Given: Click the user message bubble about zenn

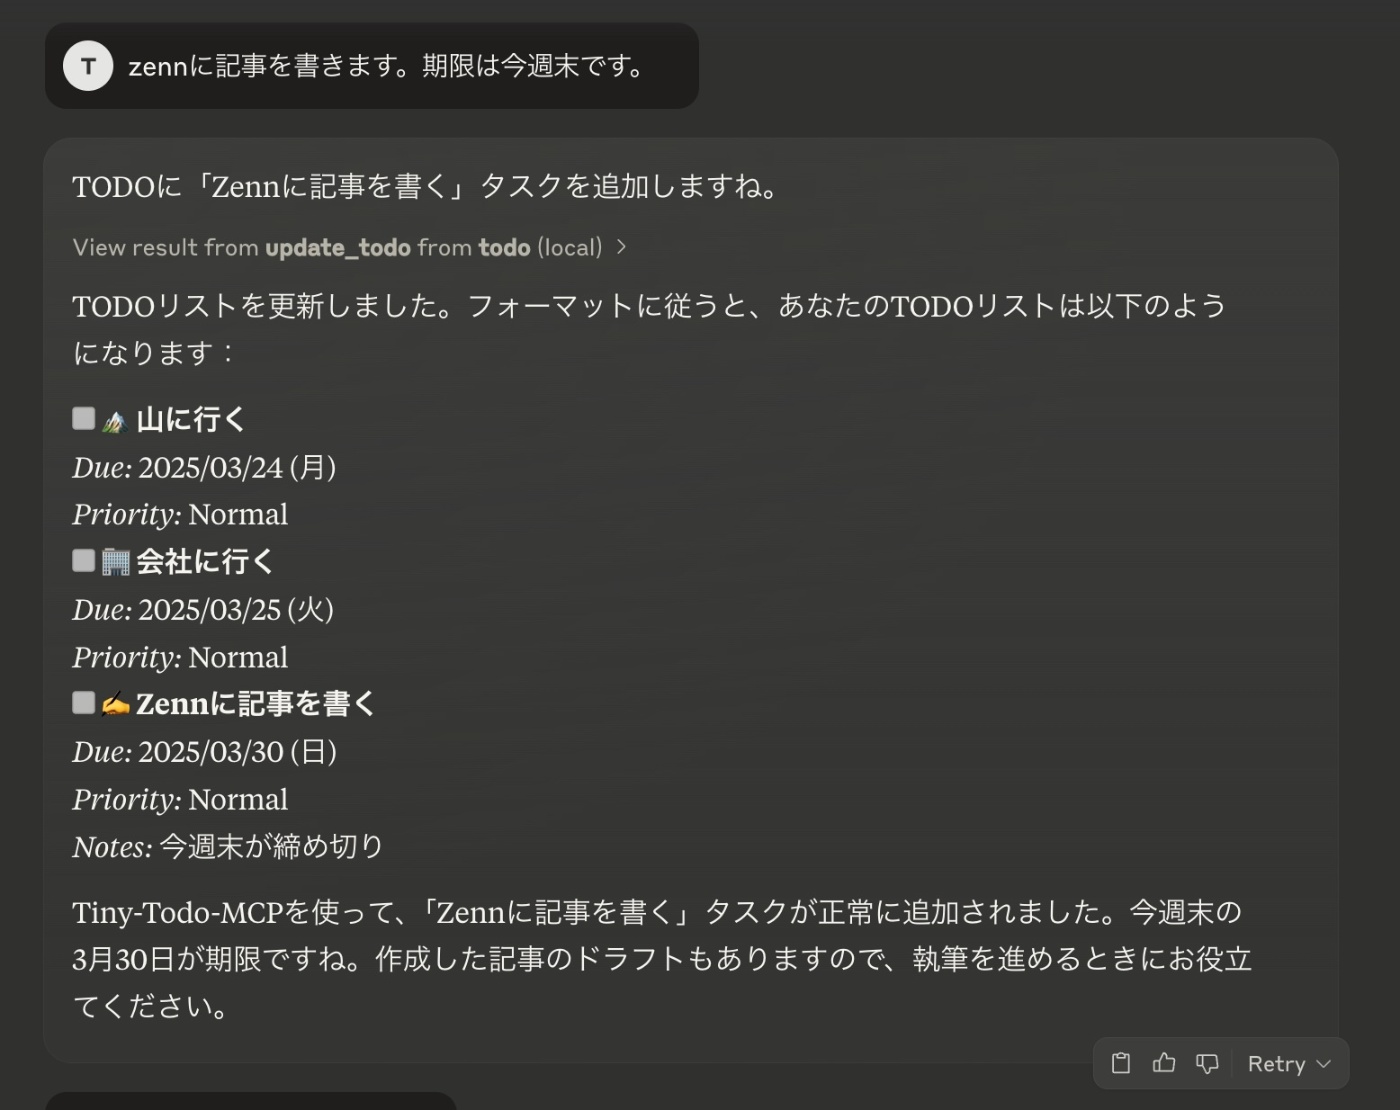Looking at the screenshot, I should (x=372, y=66).
